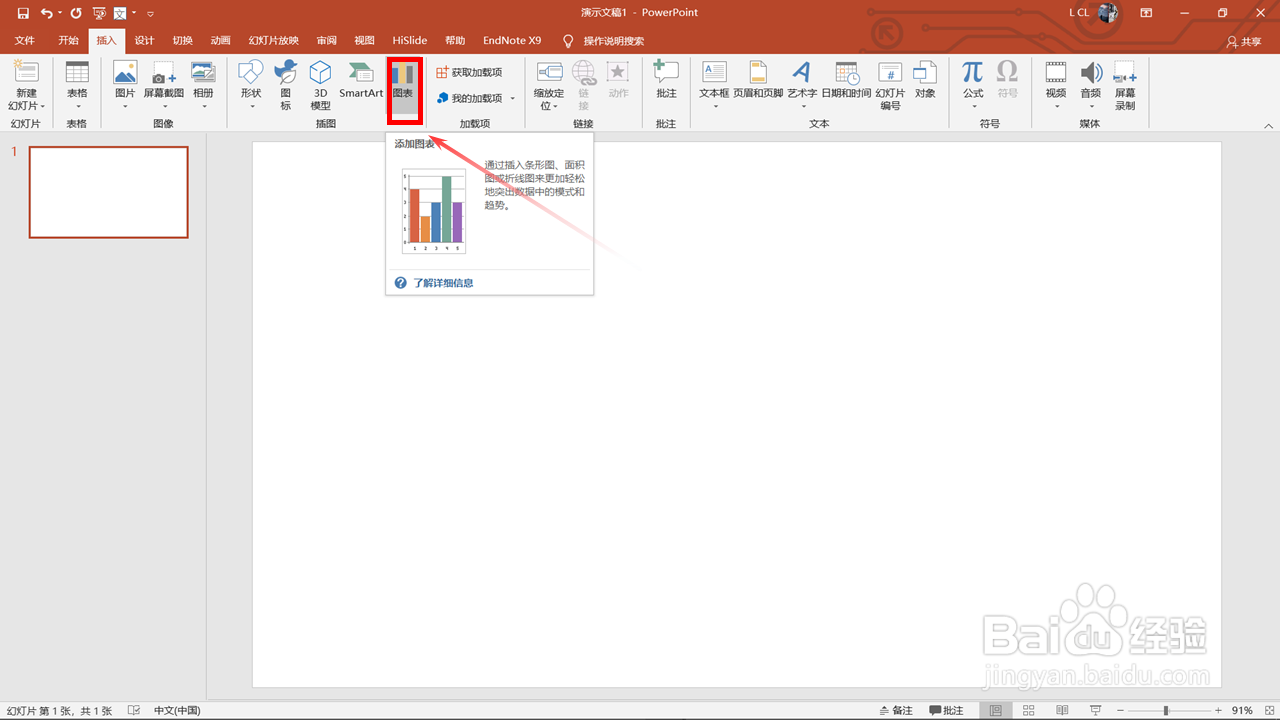Screen dimensions: 1280x720
Task: Zoom out with the minus button
Action: 1120,710
